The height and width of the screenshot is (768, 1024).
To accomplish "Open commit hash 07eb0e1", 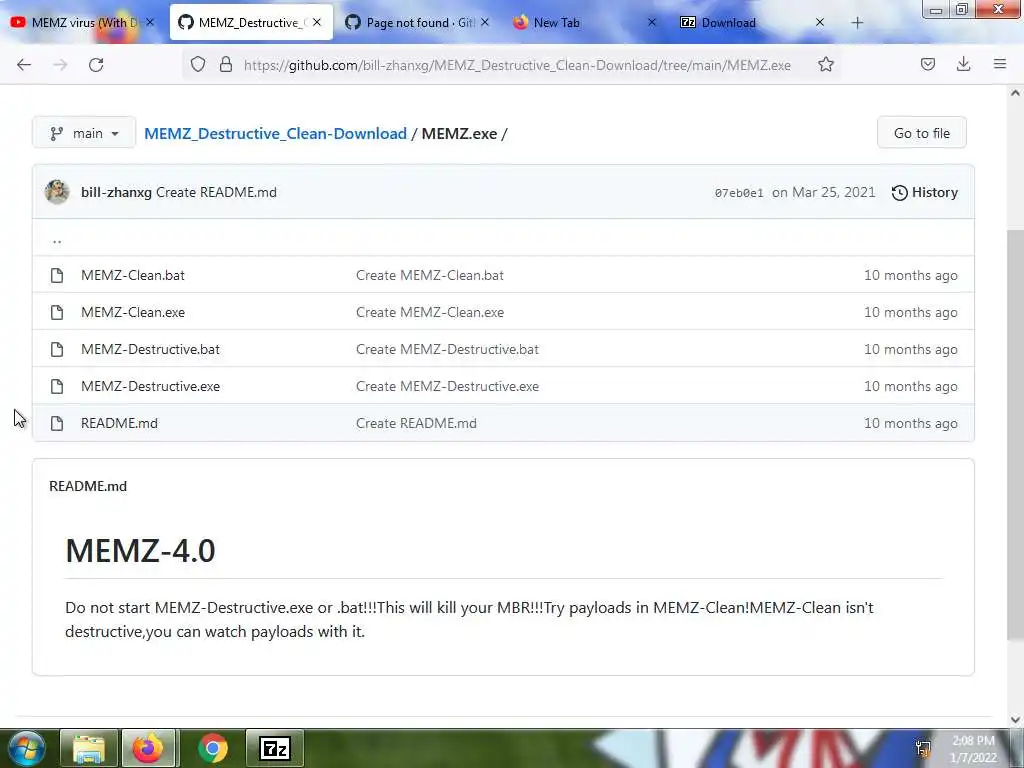I will [739, 193].
